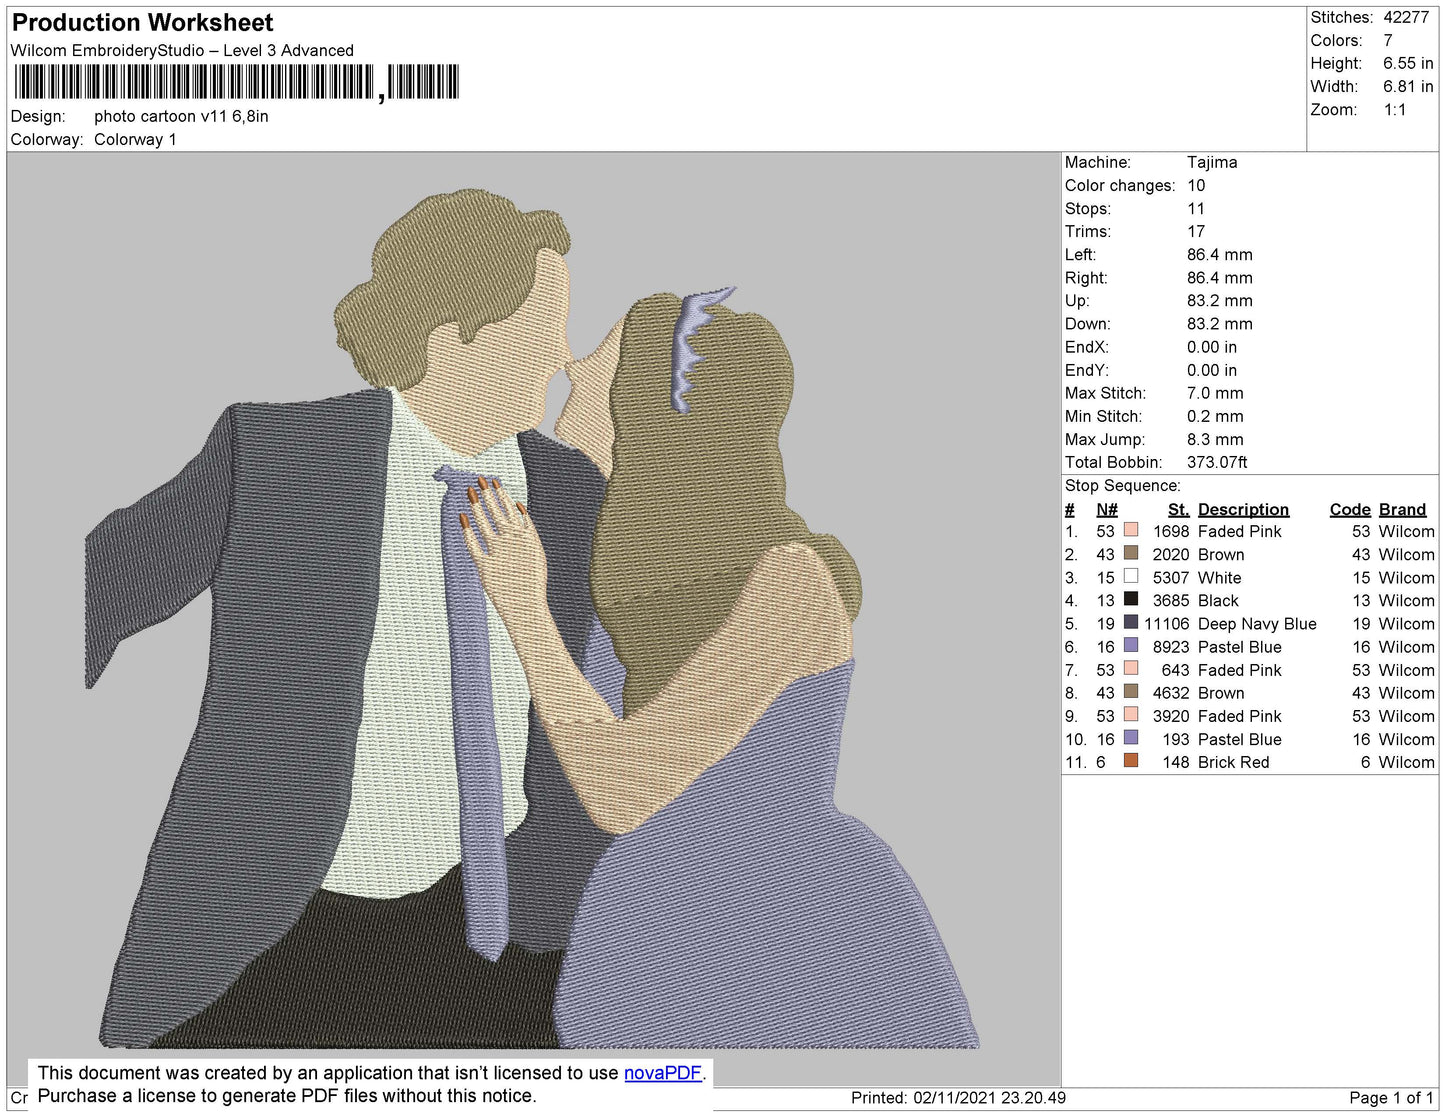
Task: Click the Color changes value 10
Action: point(1196,185)
